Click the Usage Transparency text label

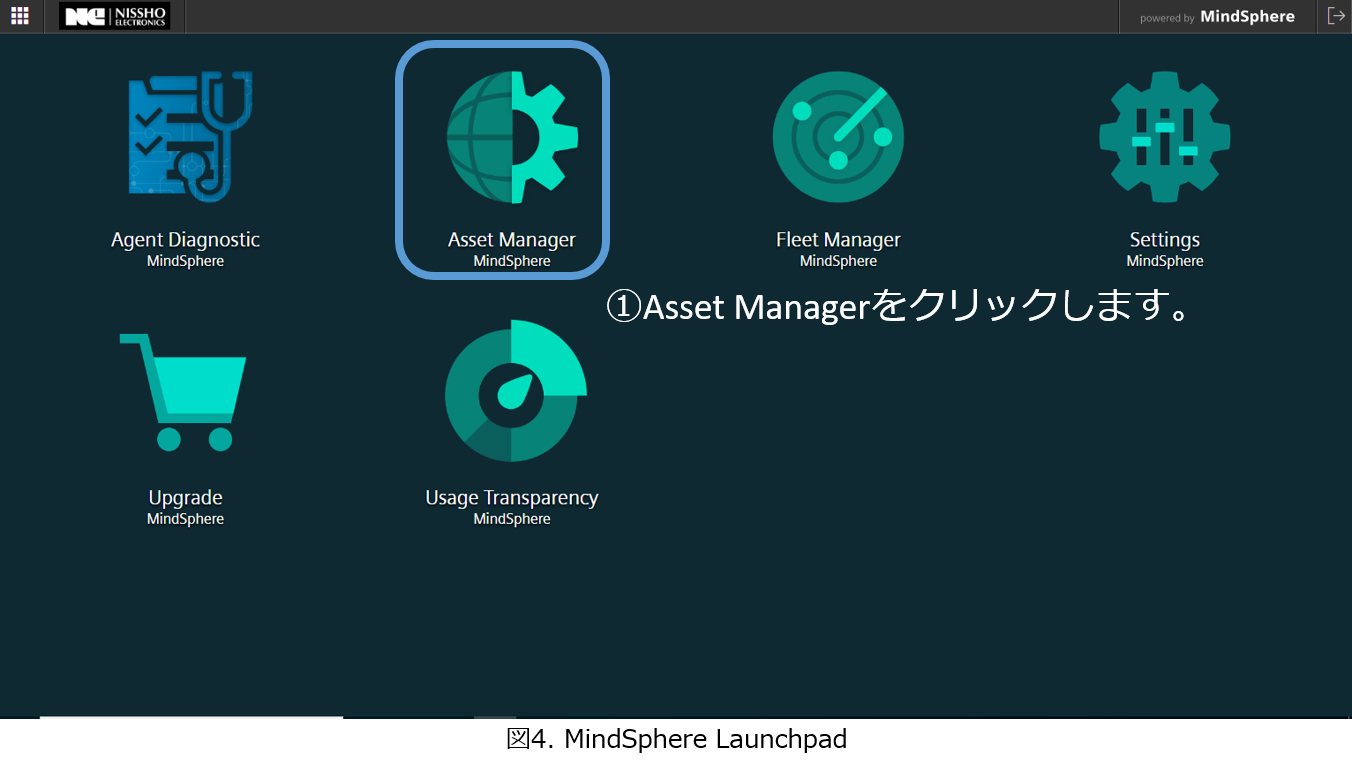512,498
